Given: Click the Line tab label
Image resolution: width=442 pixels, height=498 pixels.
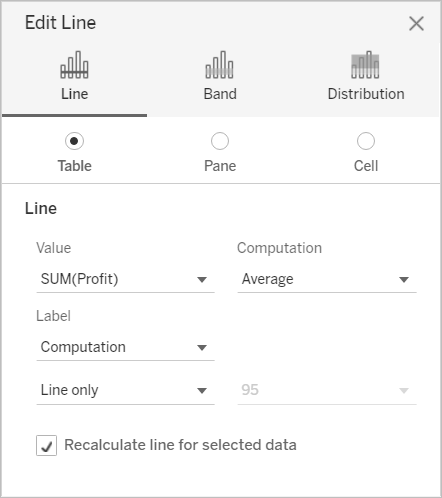Looking at the screenshot, I should point(75,94).
